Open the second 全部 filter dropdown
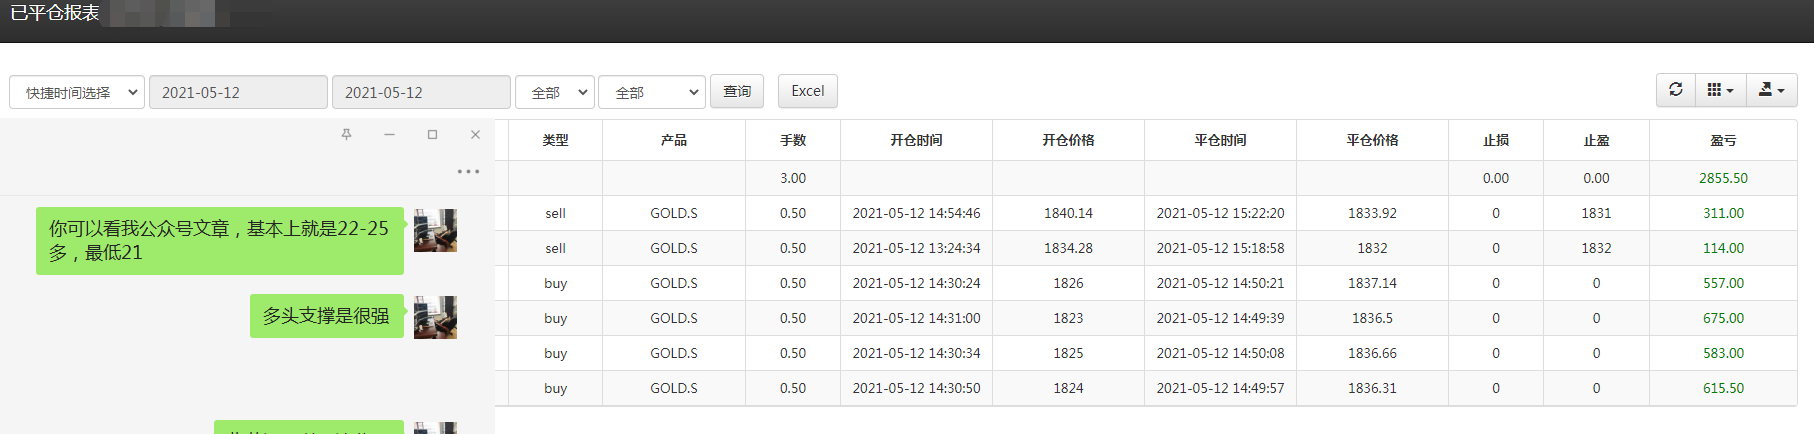The width and height of the screenshot is (1814, 434). click(x=652, y=92)
